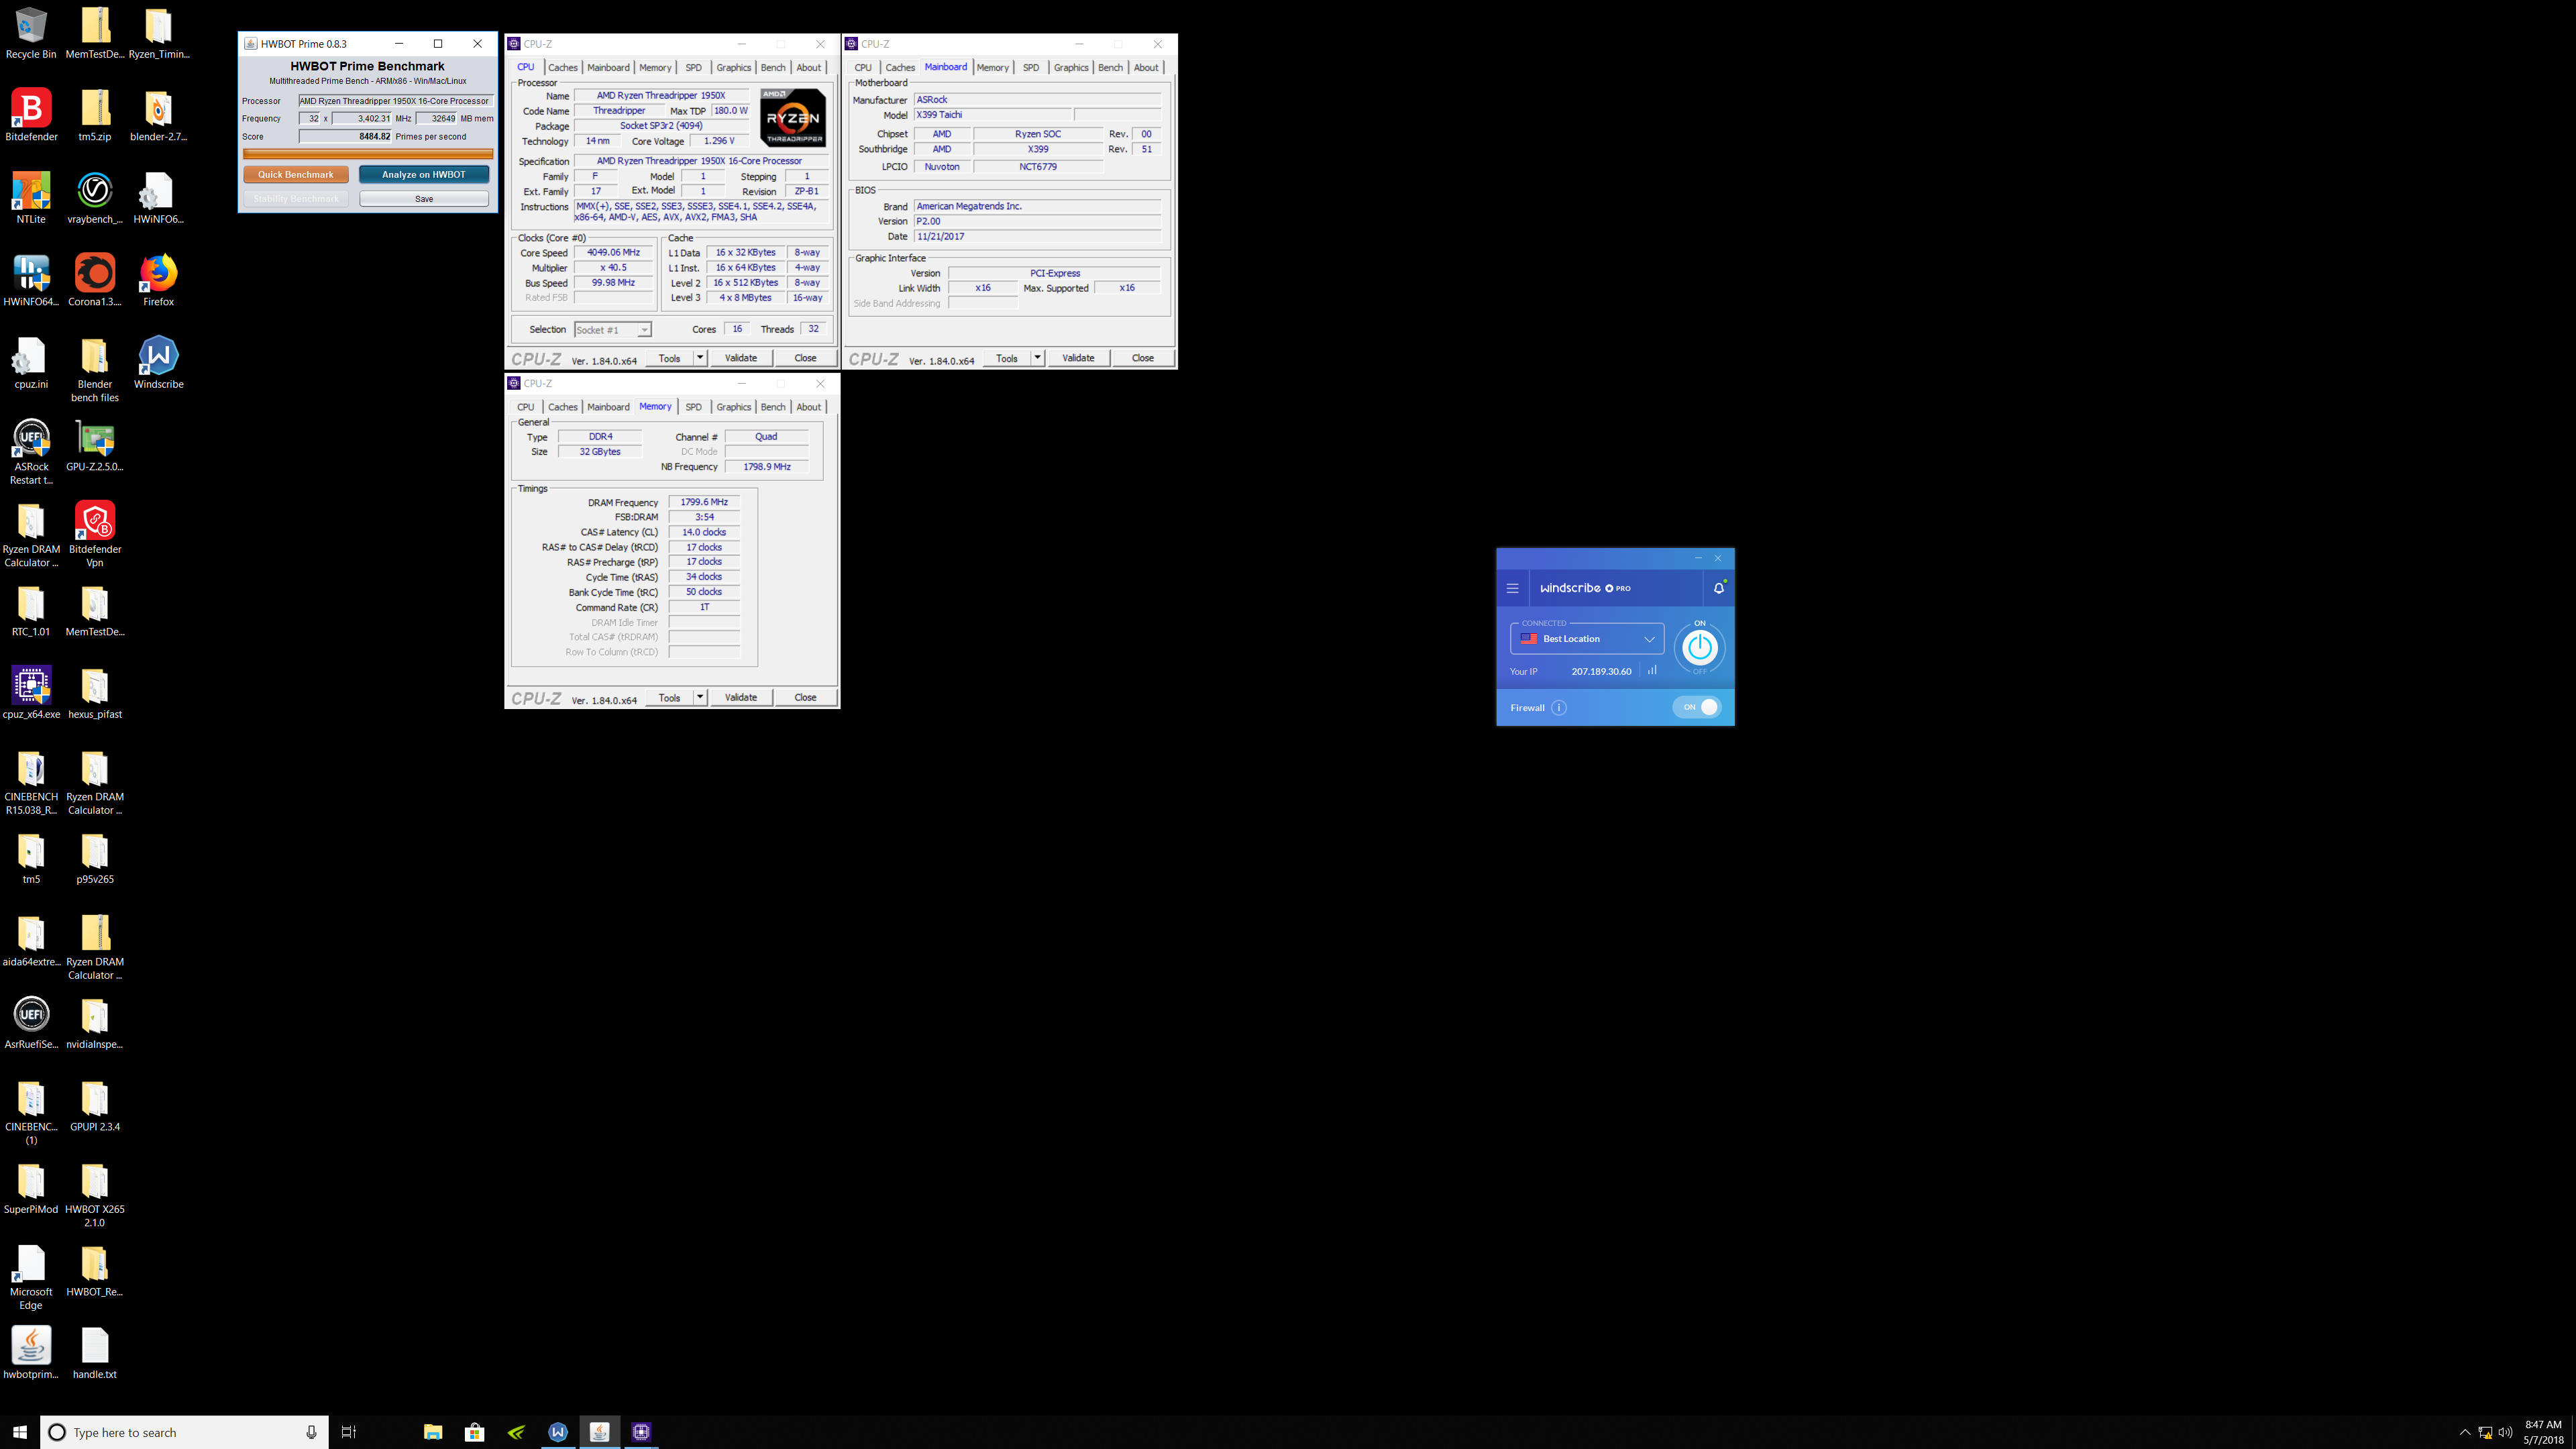Screen dimensions: 2576x1449
Task: Open Graphics tab in the Mainboard window
Action: 1071,68
